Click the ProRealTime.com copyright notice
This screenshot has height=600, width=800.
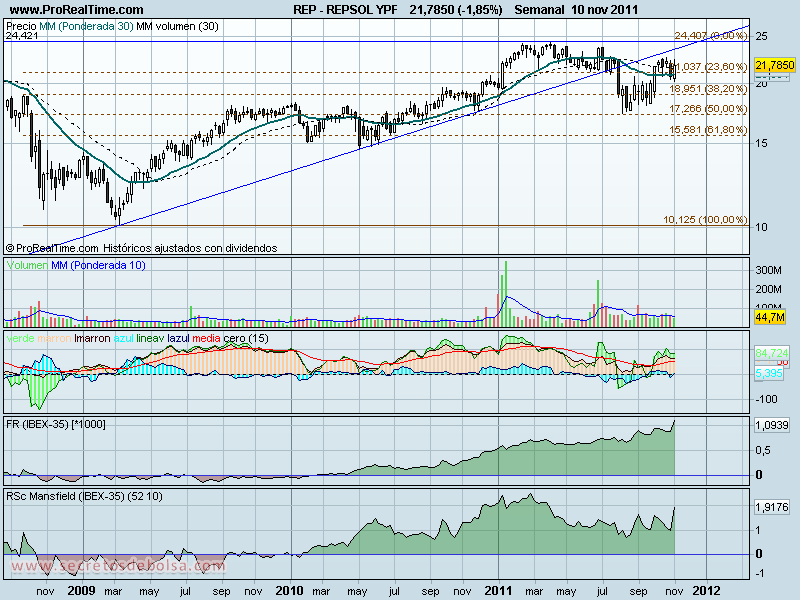141,248
